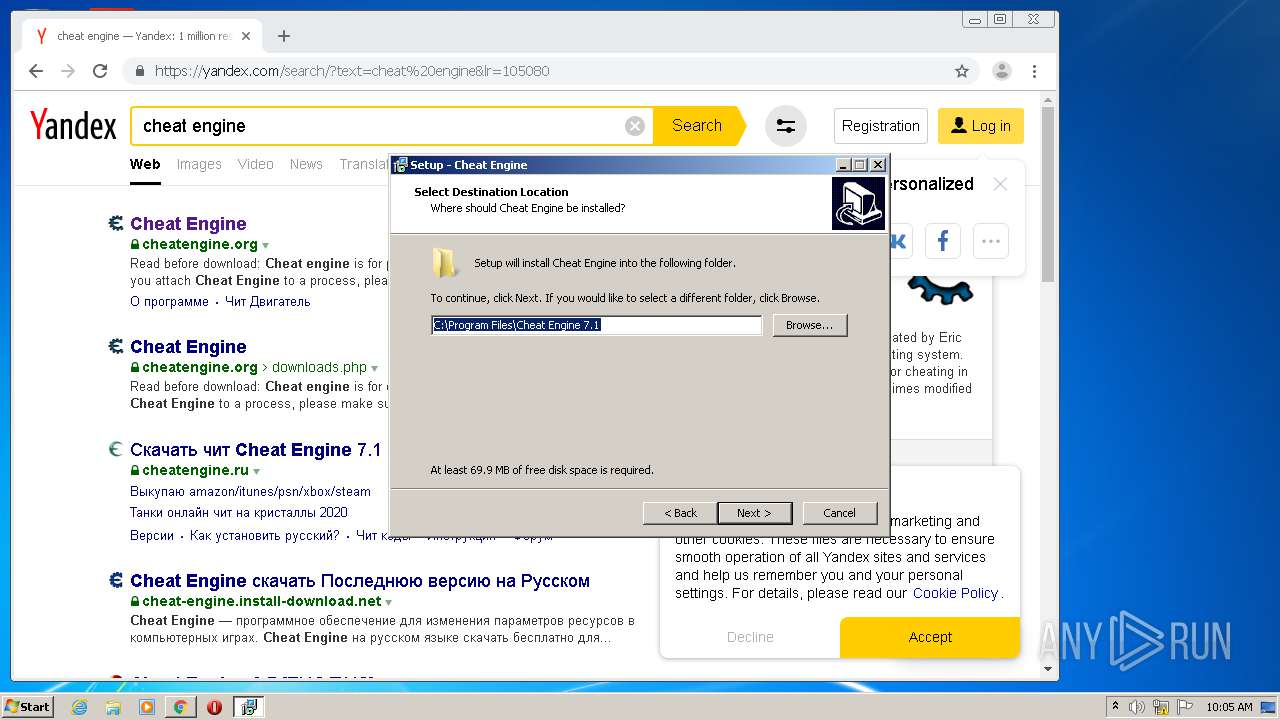This screenshot has width=1280, height=720.
Task: Open Выкупаю amazon/itunes/psn/xbox/steam ad link
Action: coord(250,492)
